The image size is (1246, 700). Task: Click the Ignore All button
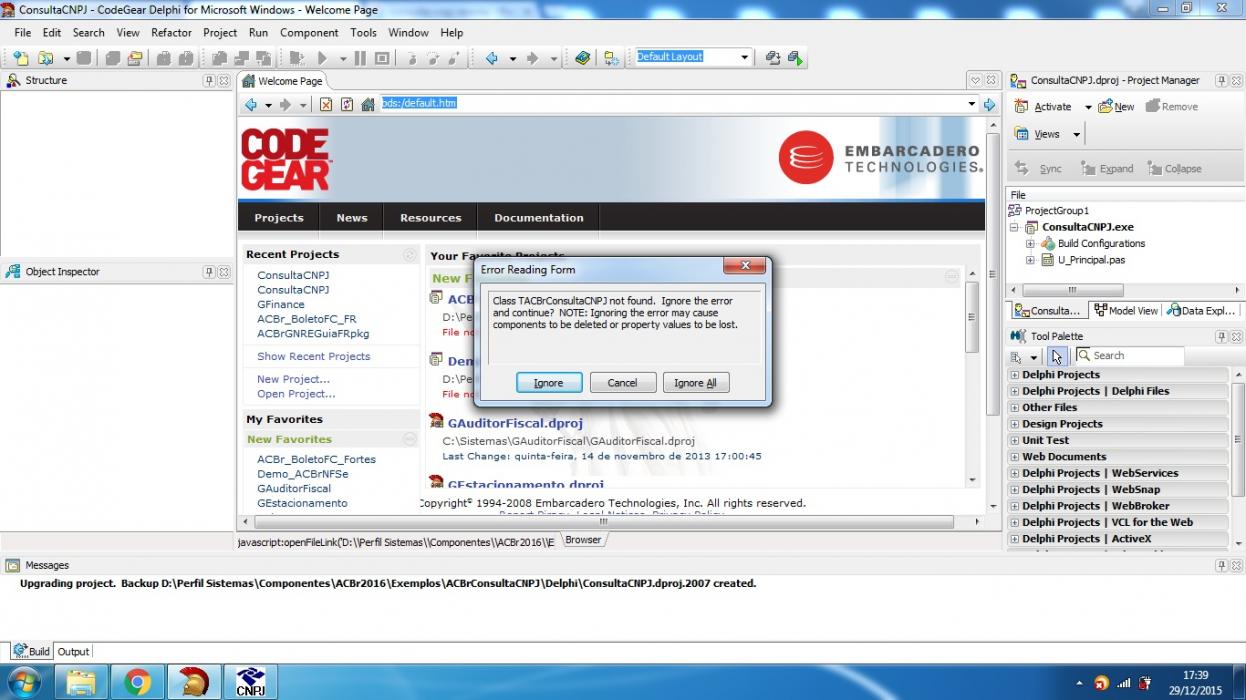(x=696, y=383)
